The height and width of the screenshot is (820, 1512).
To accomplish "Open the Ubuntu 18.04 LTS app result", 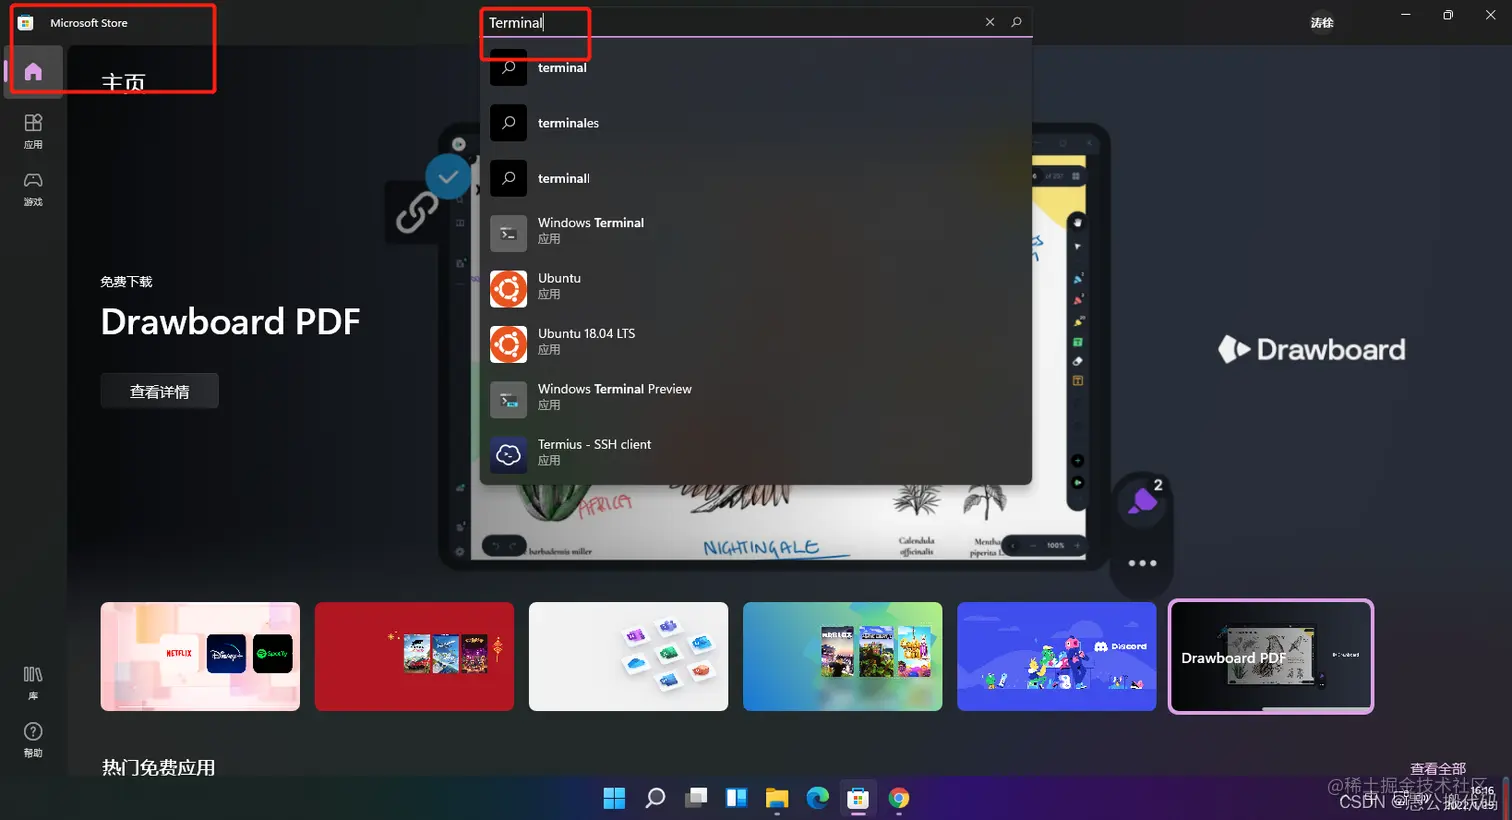I will coord(756,344).
